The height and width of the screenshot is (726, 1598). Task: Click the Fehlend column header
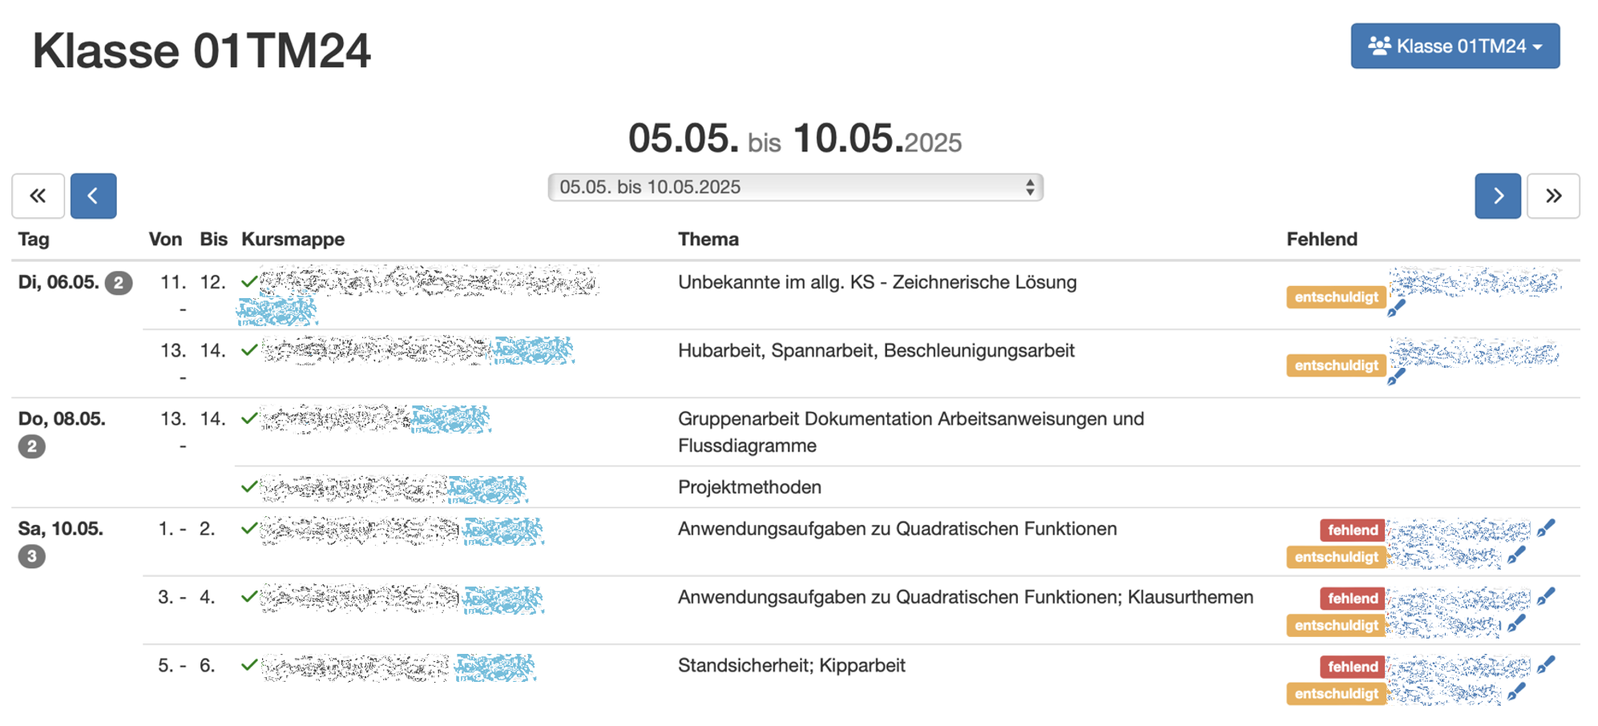point(1321,239)
